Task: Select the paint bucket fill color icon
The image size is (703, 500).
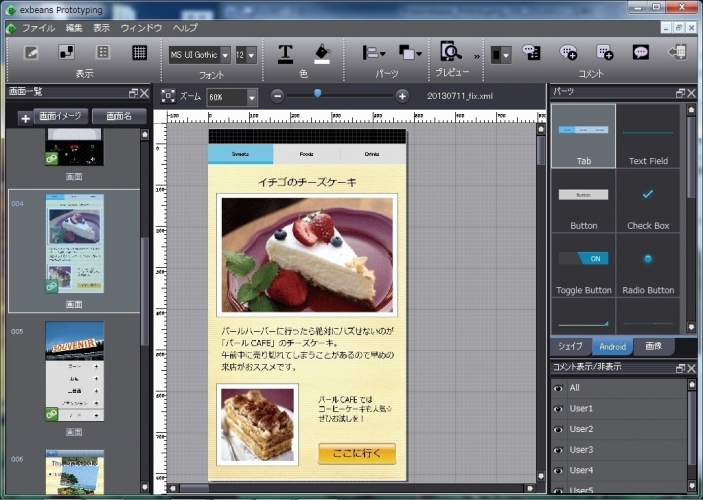Action: (322, 54)
